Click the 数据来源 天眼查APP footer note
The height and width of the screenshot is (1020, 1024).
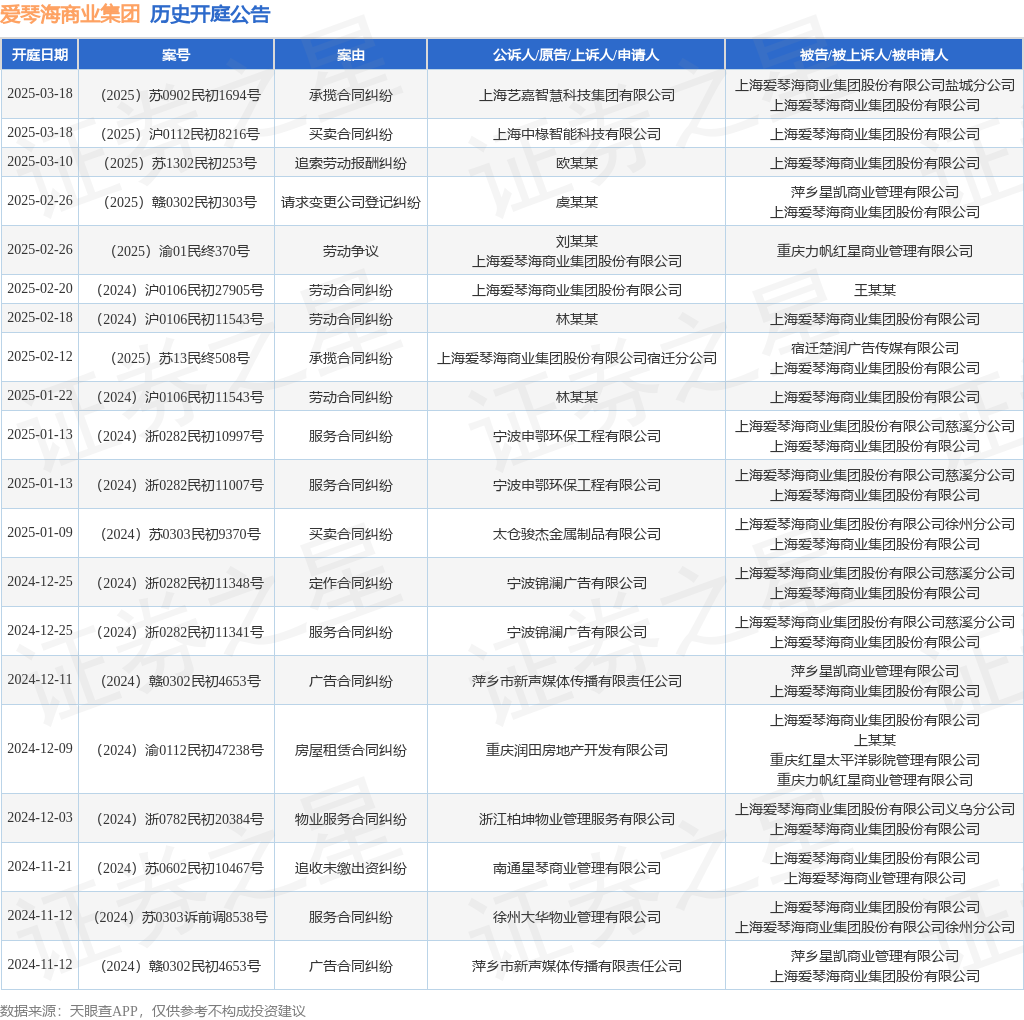[x=152, y=1012]
